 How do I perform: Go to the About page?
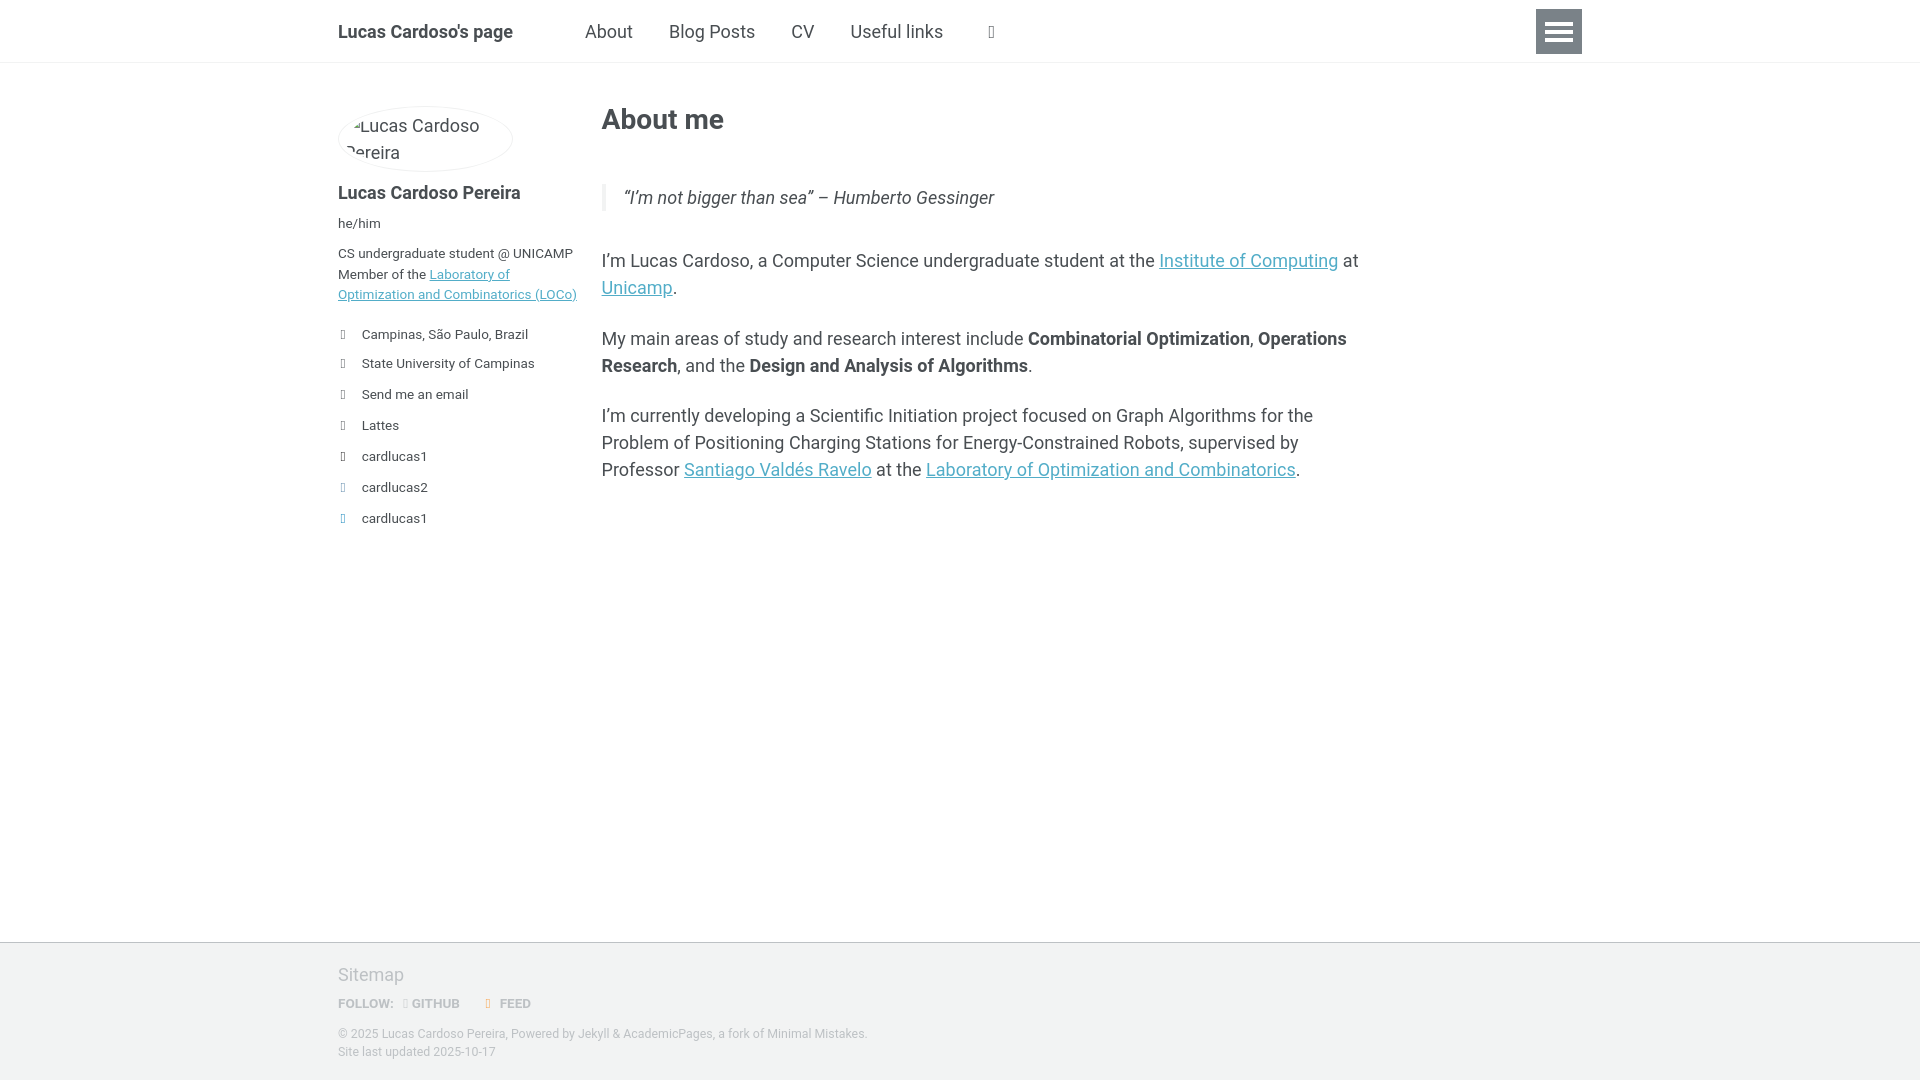(x=608, y=32)
